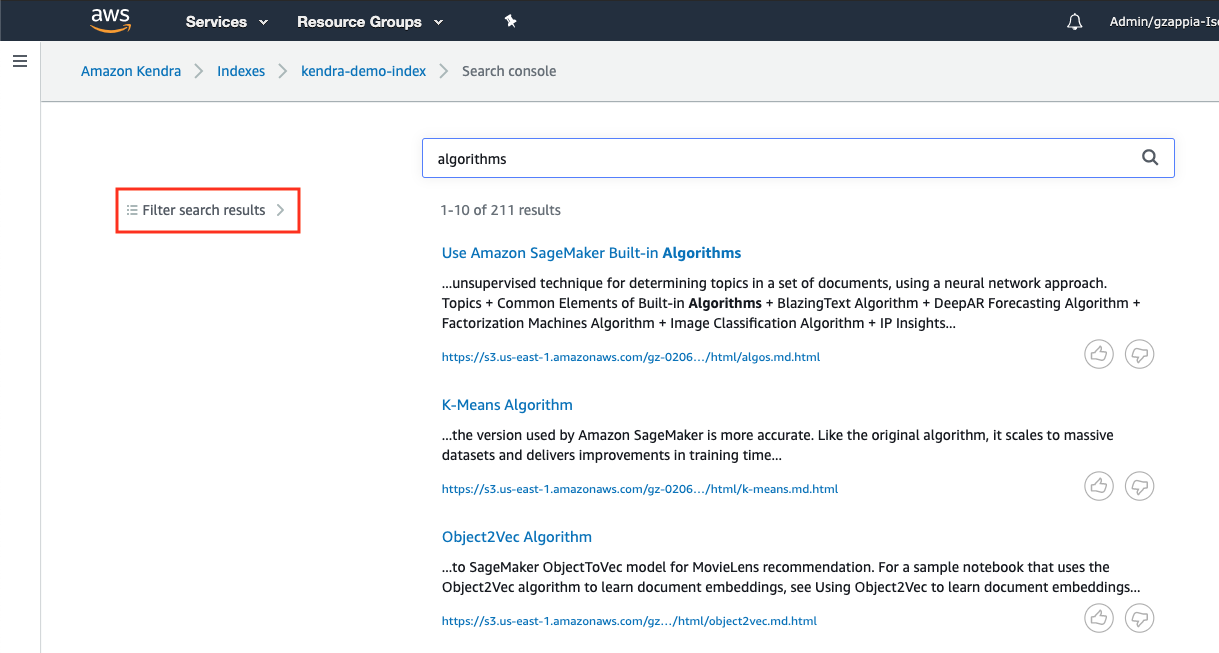The width and height of the screenshot is (1219, 653).
Task: Thumbs down the Object2Vec Algorithm result
Action: click(x=1140, y=618)
